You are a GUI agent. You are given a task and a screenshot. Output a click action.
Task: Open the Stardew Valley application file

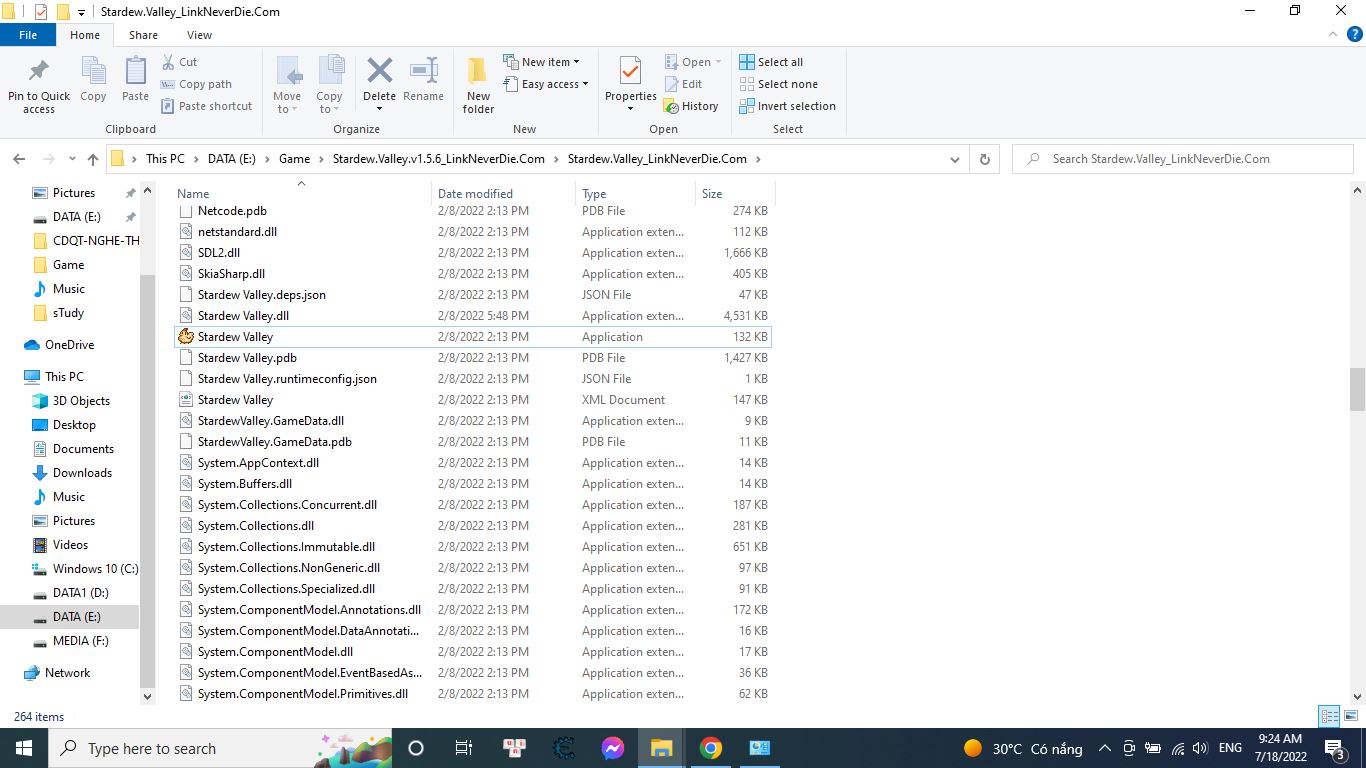(x=235, y=337)
